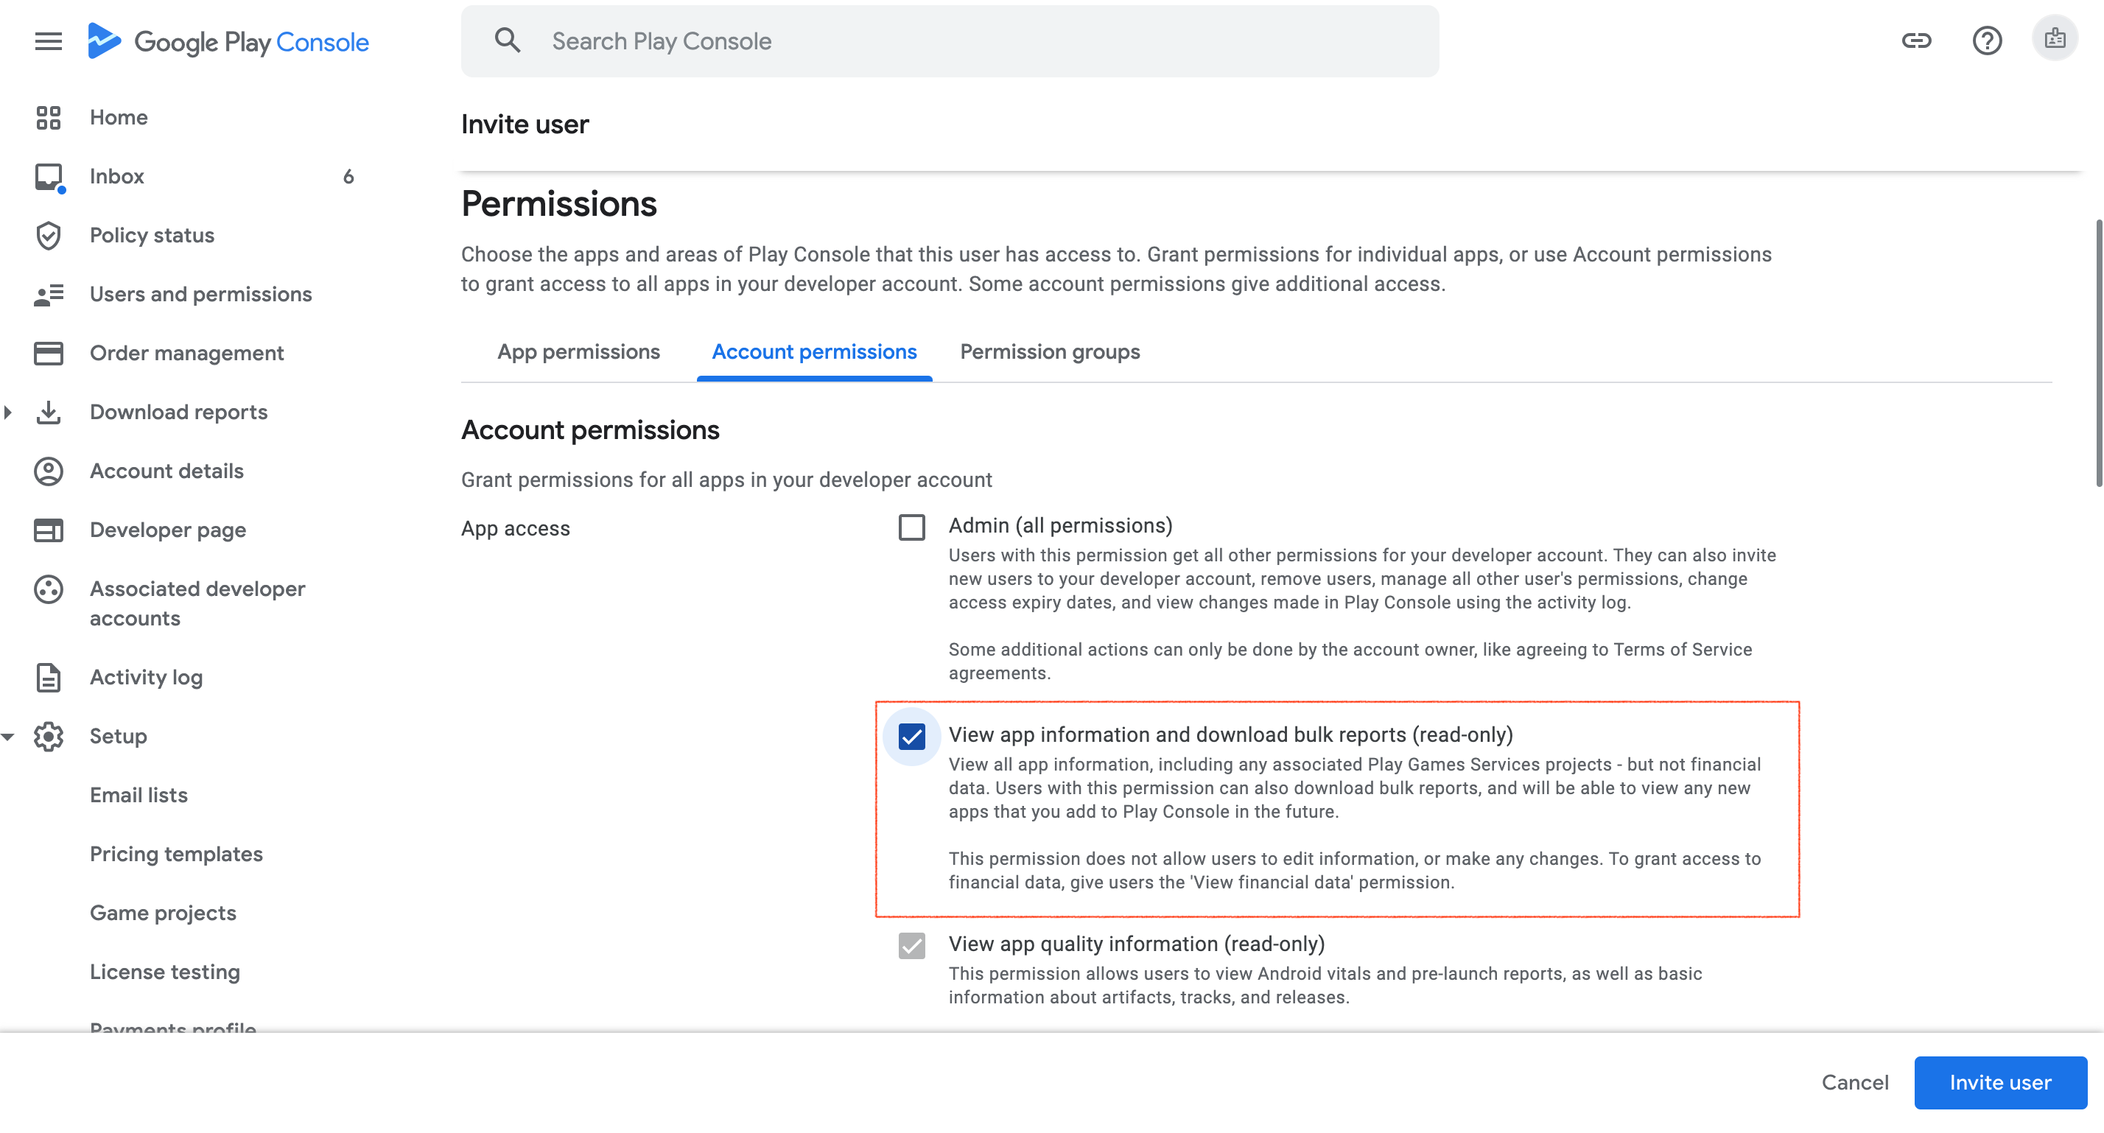This screenshot has width=2104, height=1133.
Task: Click the Cancel button
Action: [1854, 1082]
